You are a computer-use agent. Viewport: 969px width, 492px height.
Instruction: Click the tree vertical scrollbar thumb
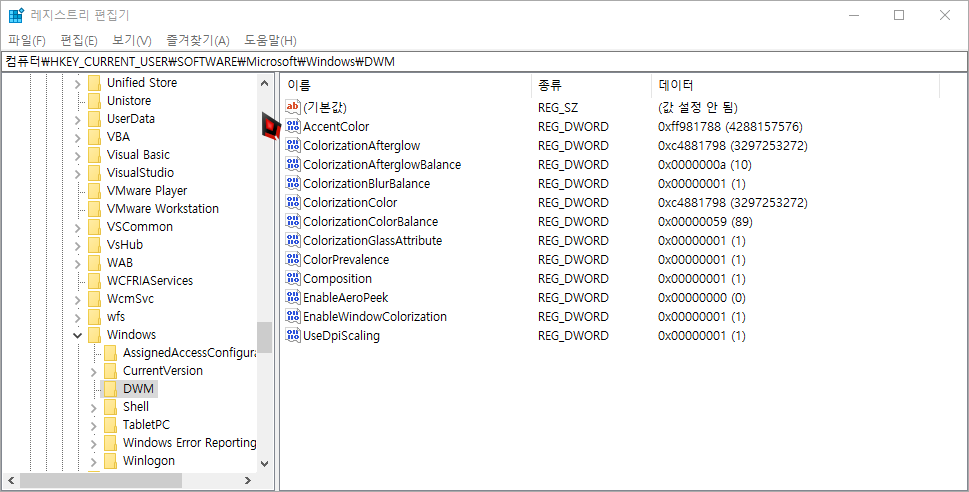tap(264, 337)
